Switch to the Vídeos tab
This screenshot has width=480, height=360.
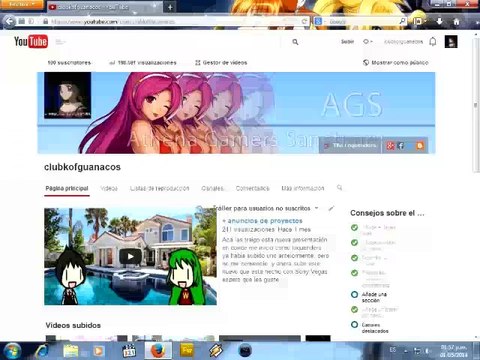[109, 188]
